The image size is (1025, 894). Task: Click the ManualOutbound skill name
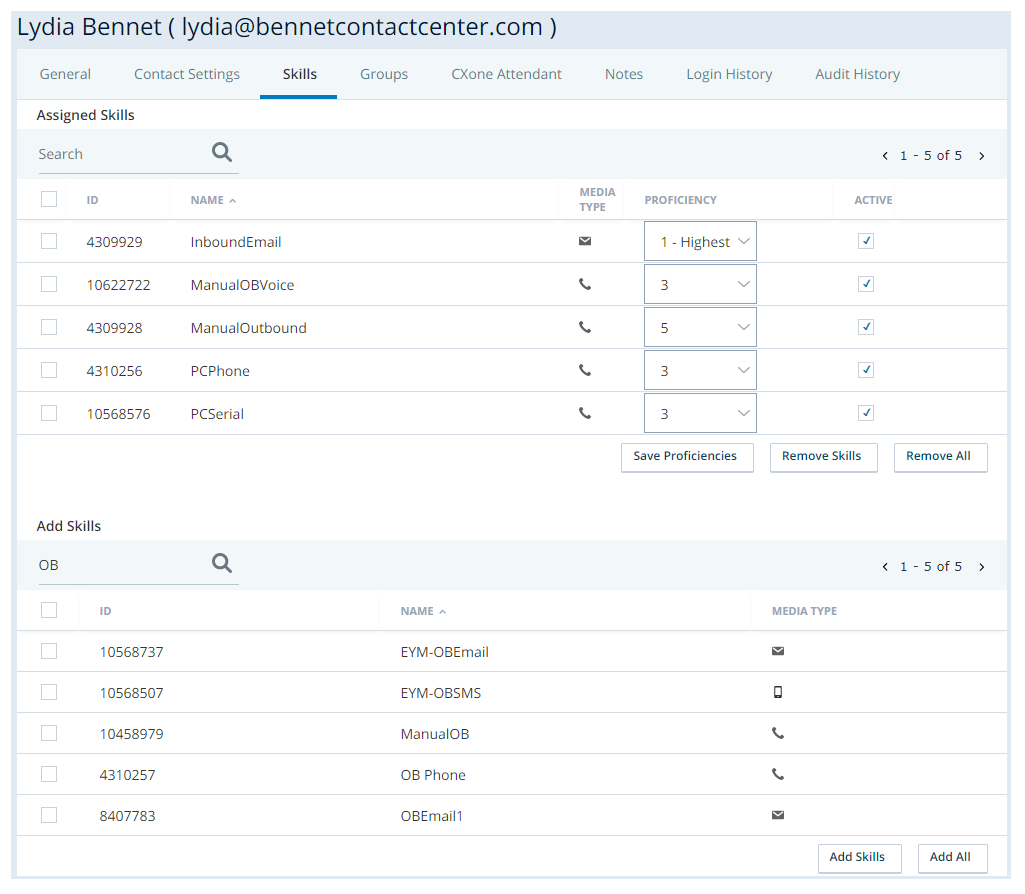(x=248, y=328)
